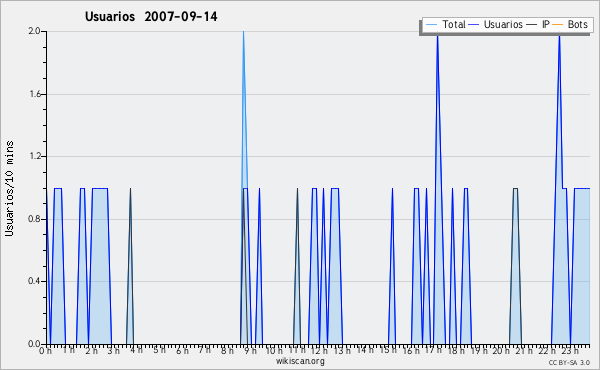Click the '2 h' x-axis label
Image resolution: width=600 pixels, height=370 pixels.
tap(91, 350)
